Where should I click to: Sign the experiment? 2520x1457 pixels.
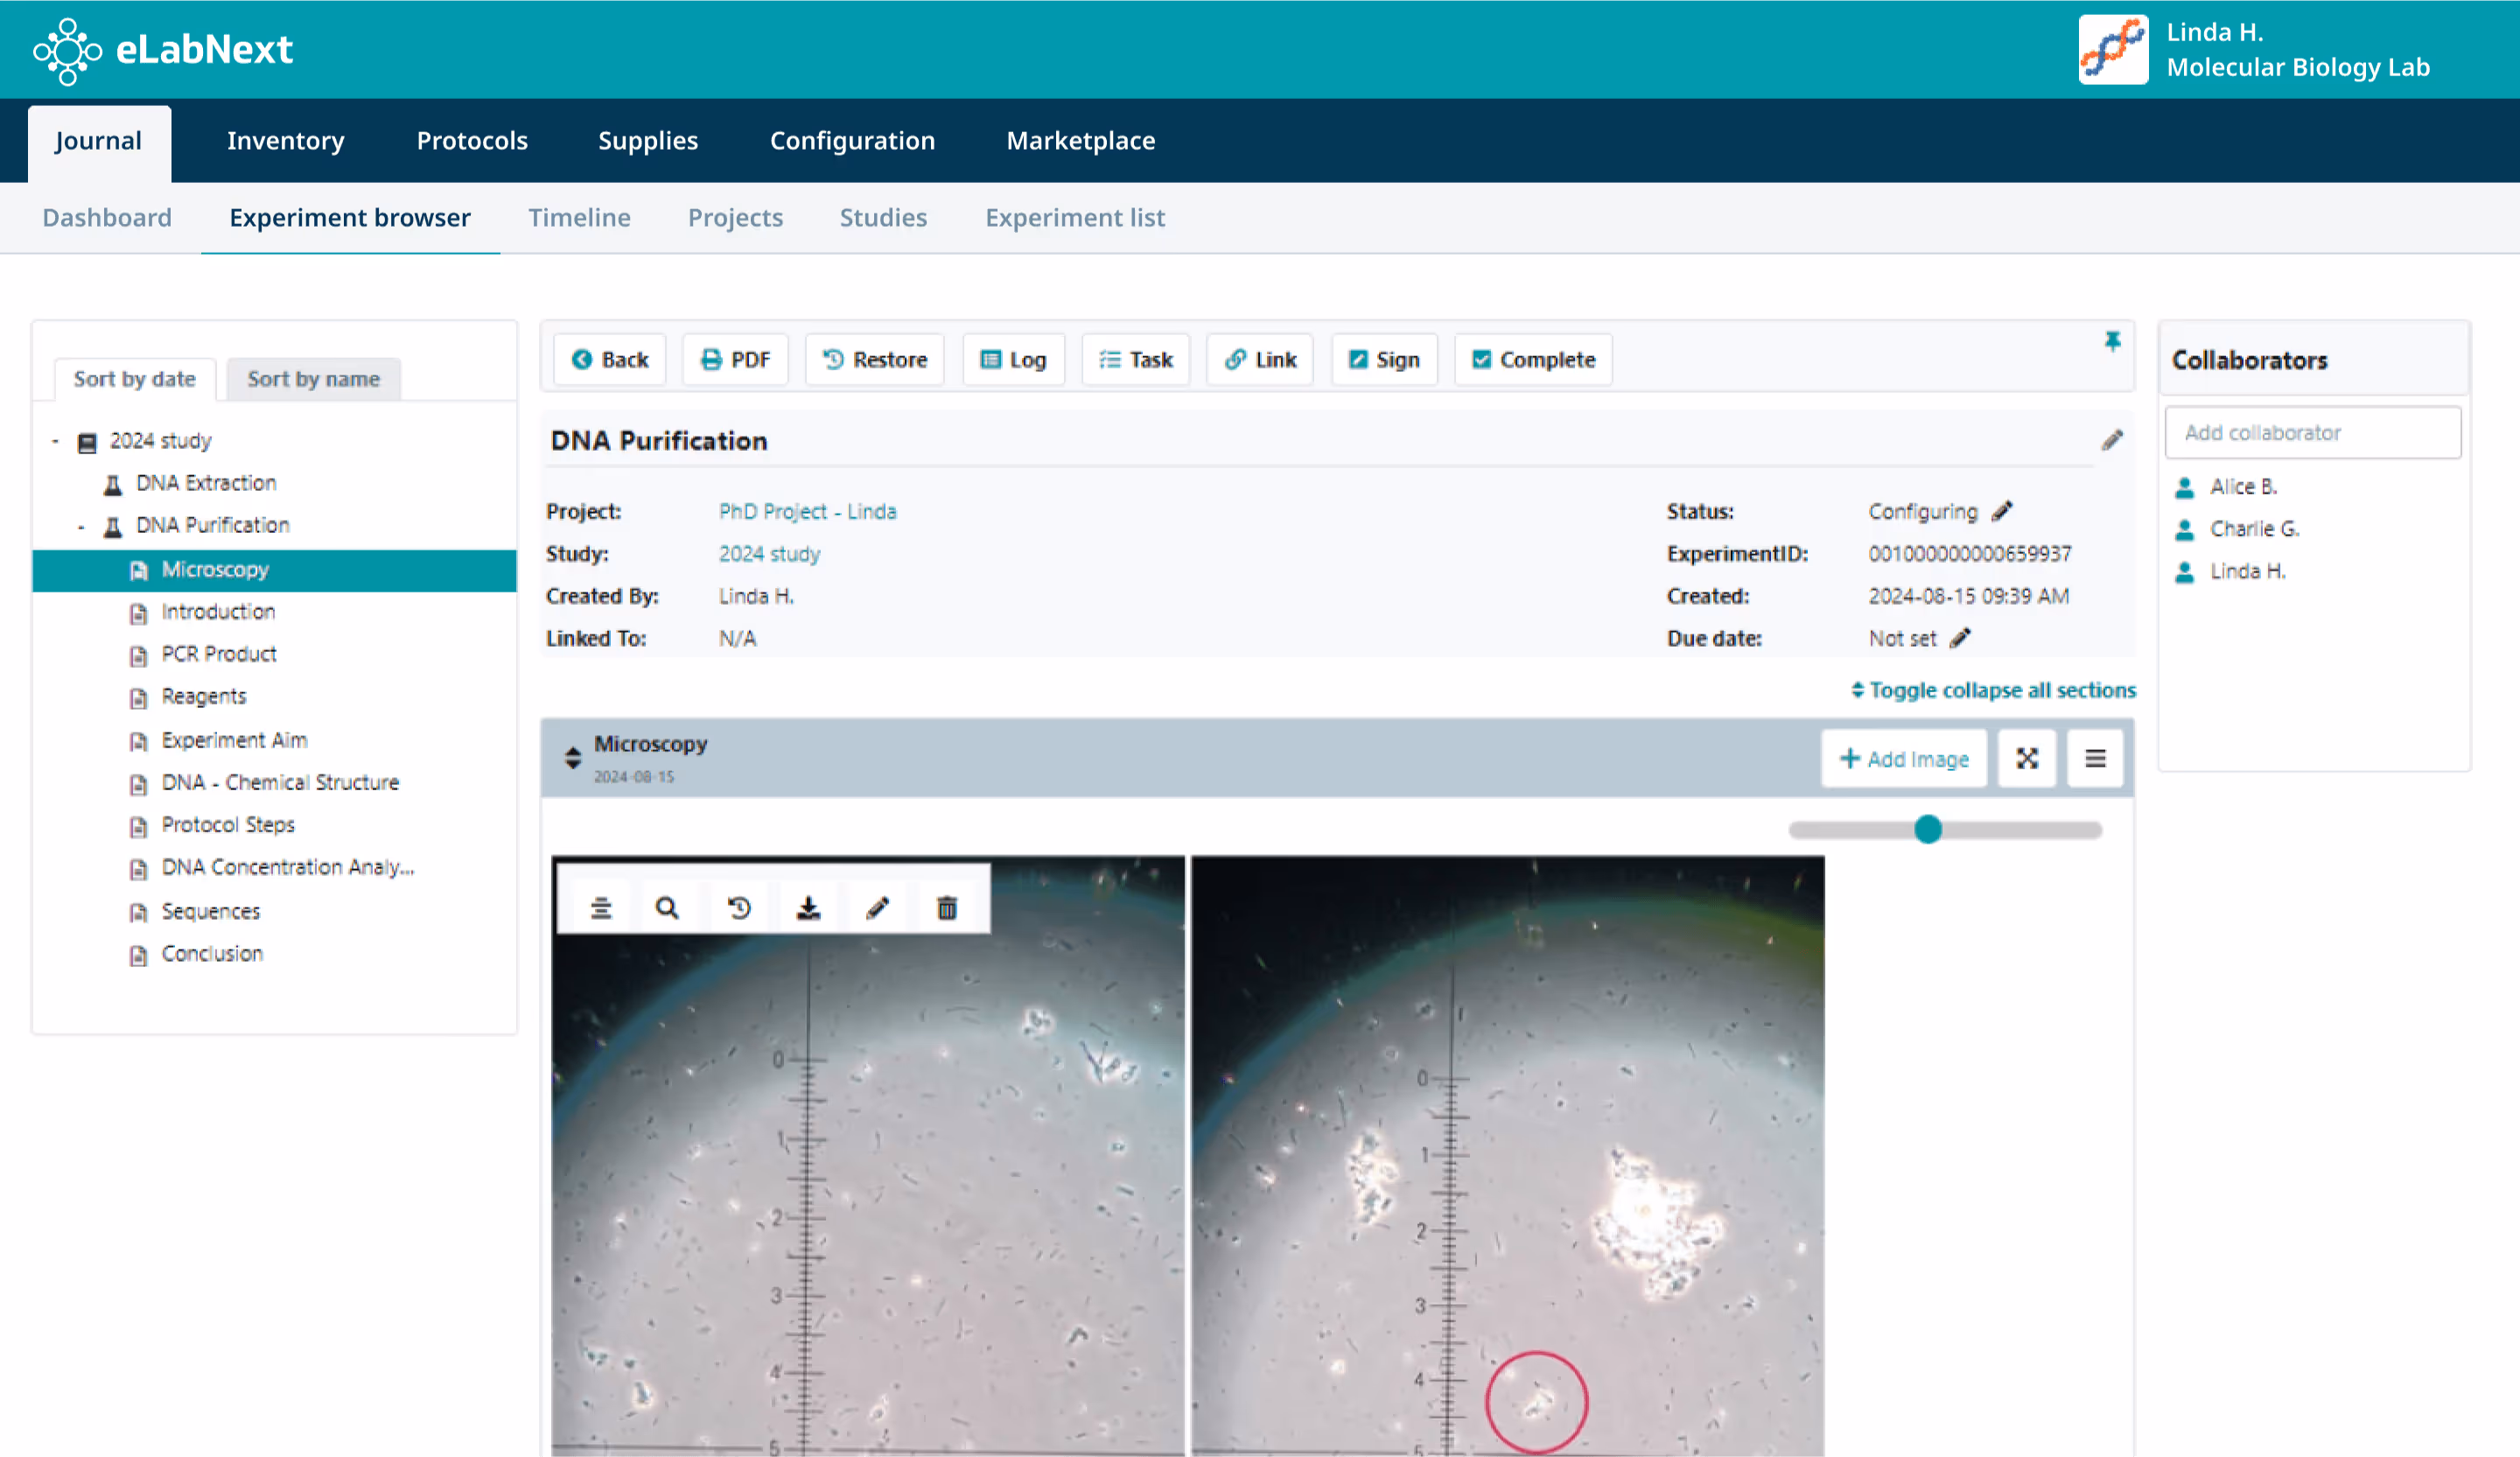pos(1384,359)
